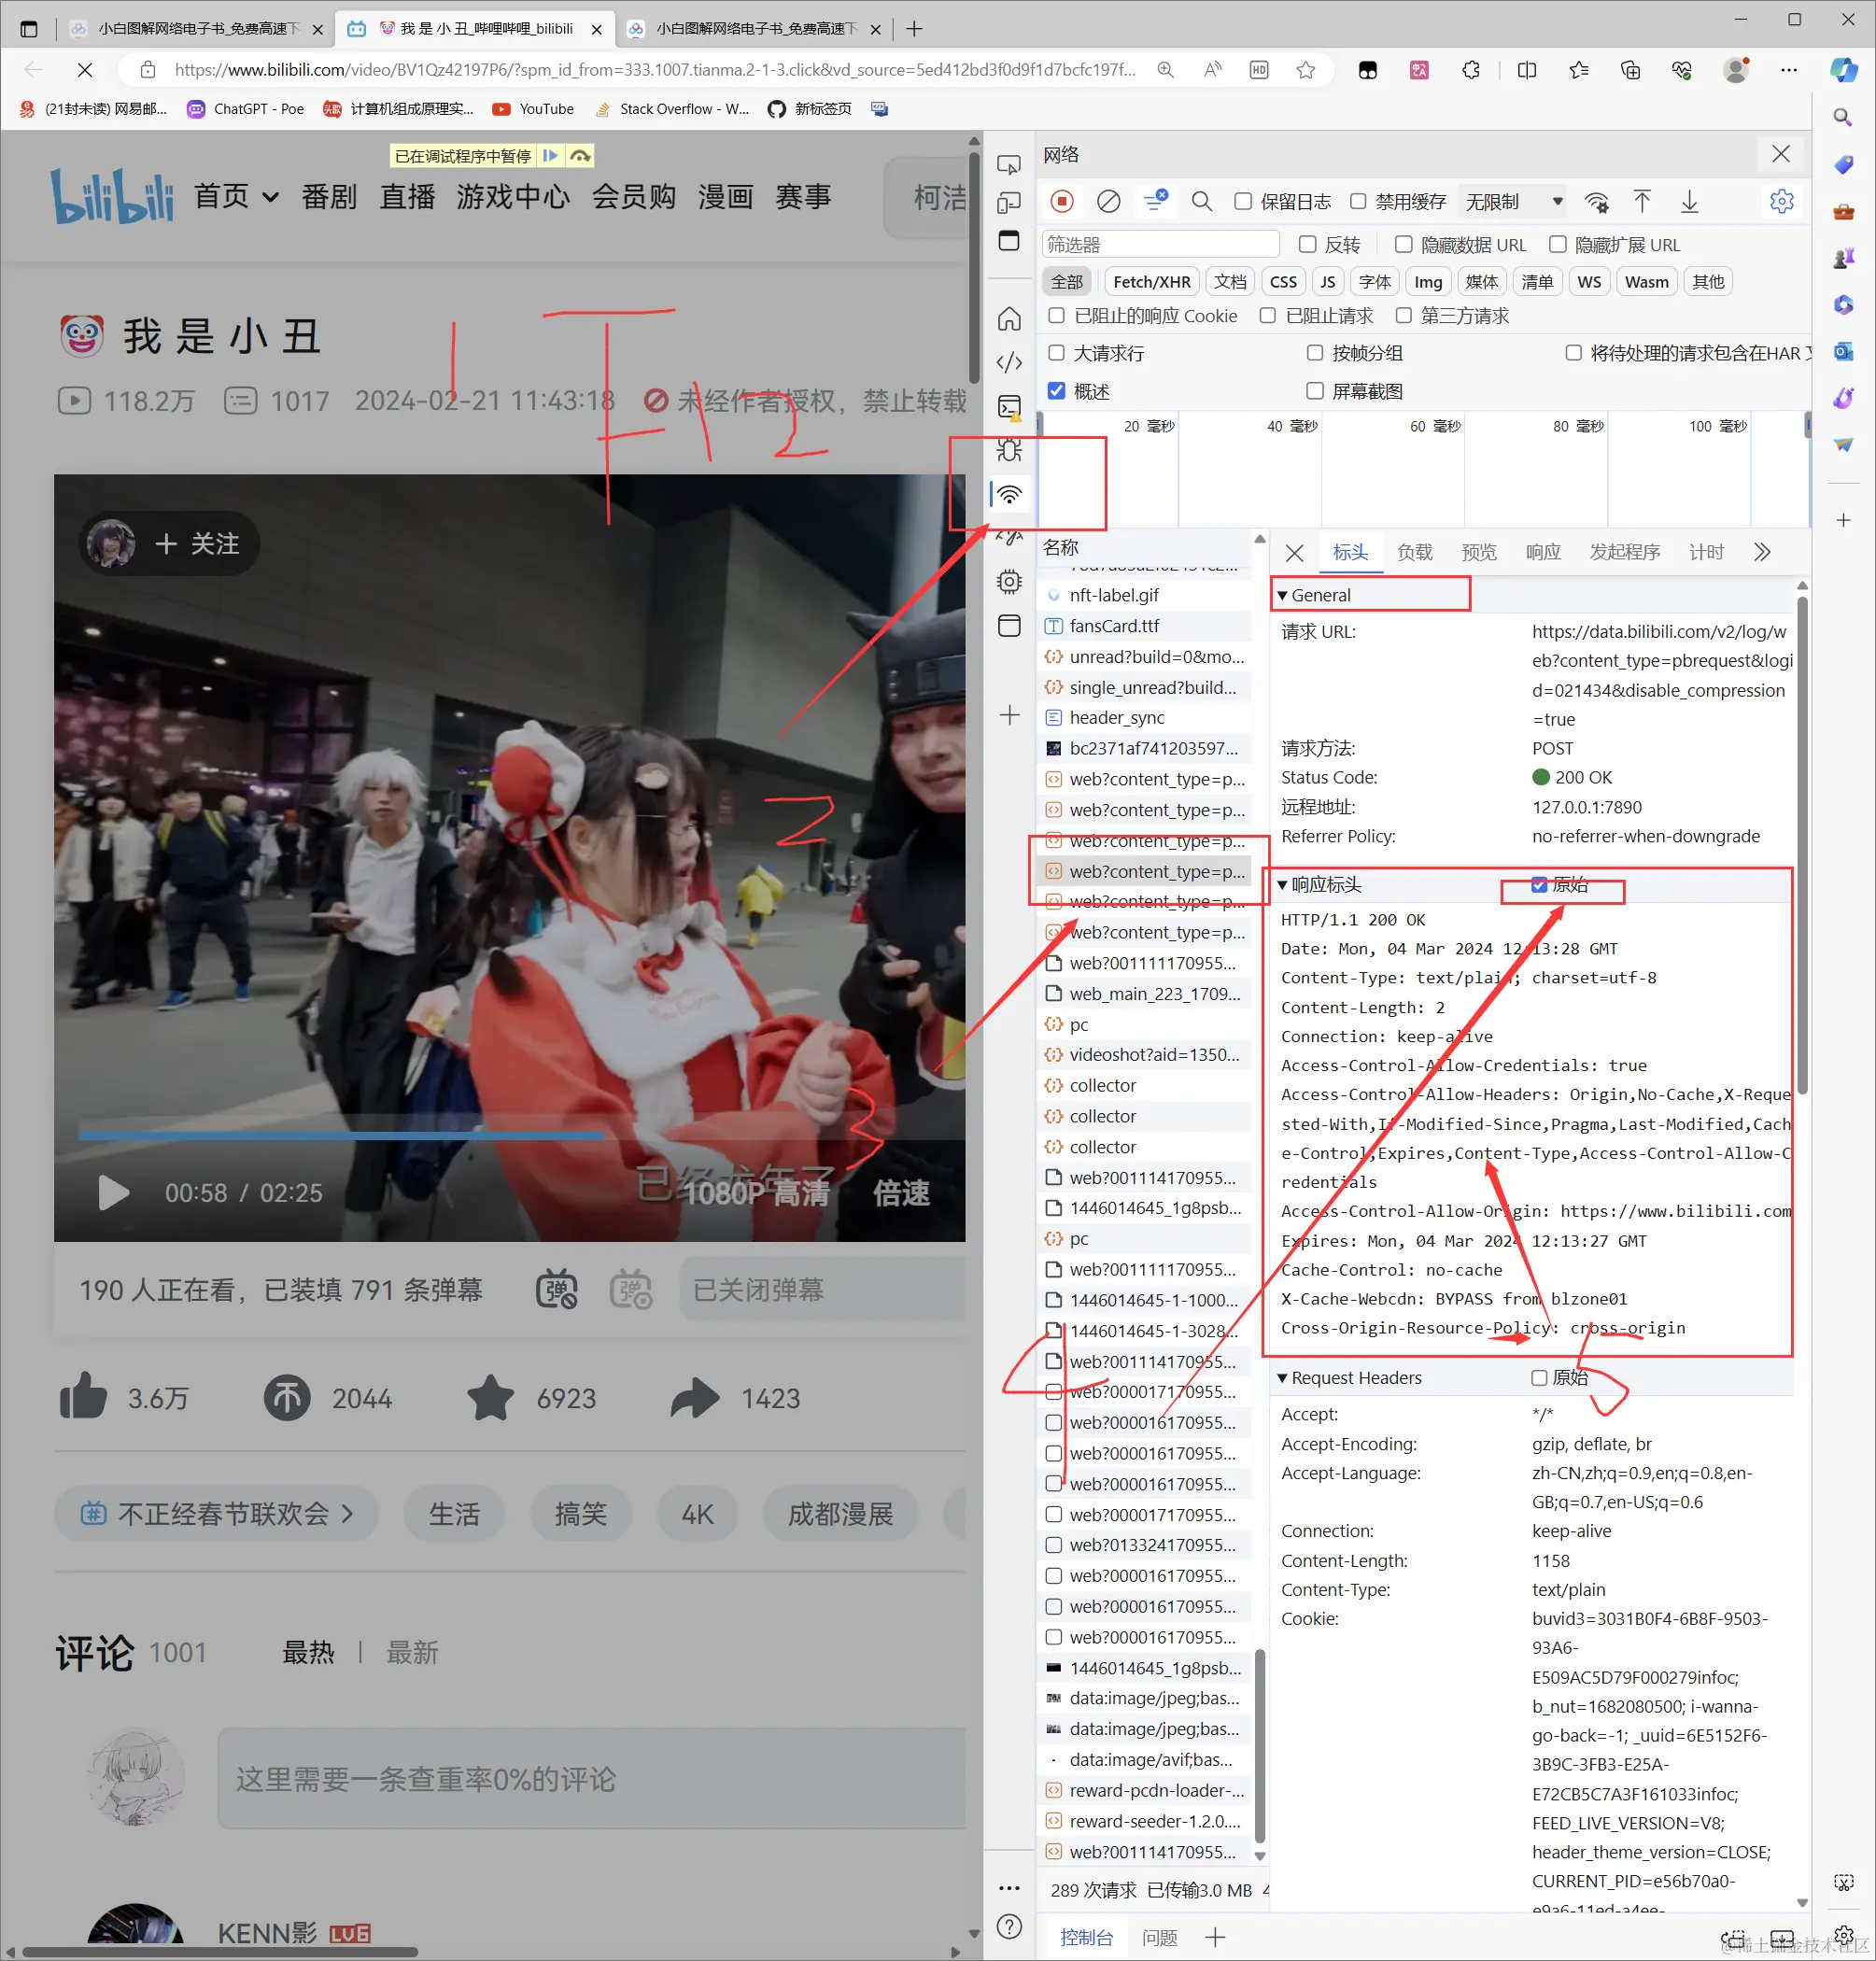Click the thumbs-up like icon

83,1397
